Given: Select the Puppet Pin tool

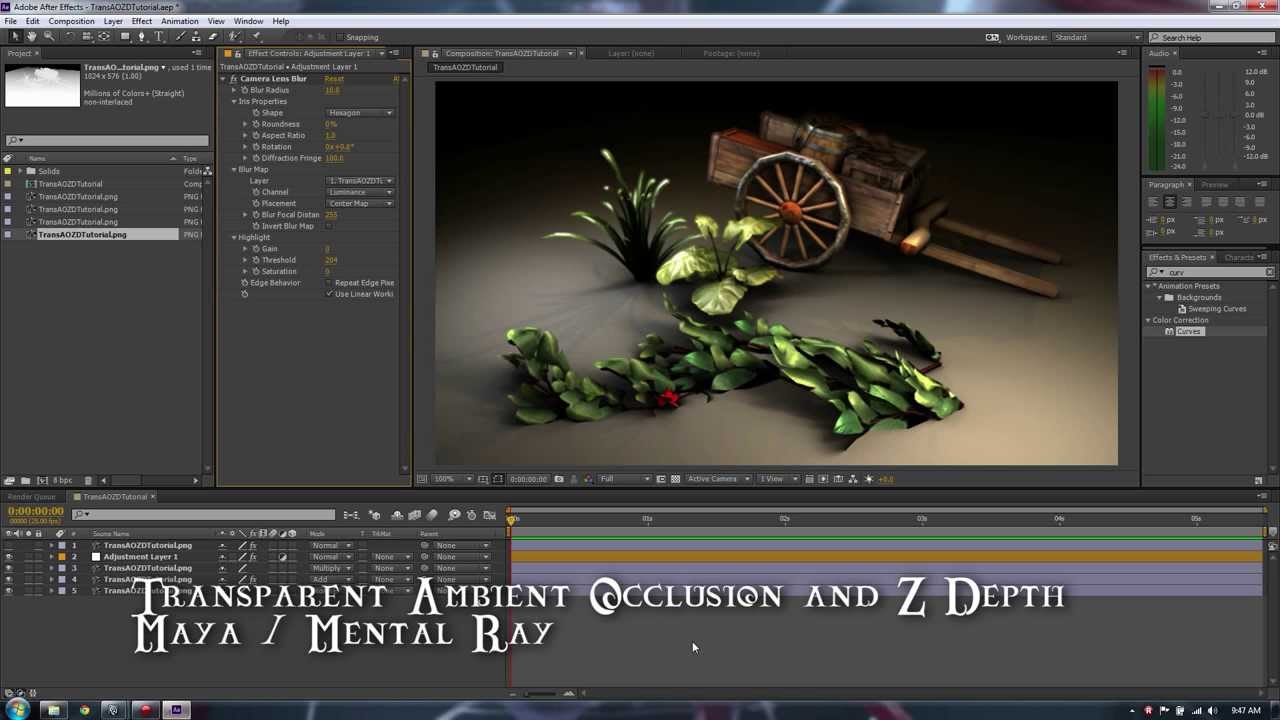Looking at the screenshot, I should [x=256, y=37].
